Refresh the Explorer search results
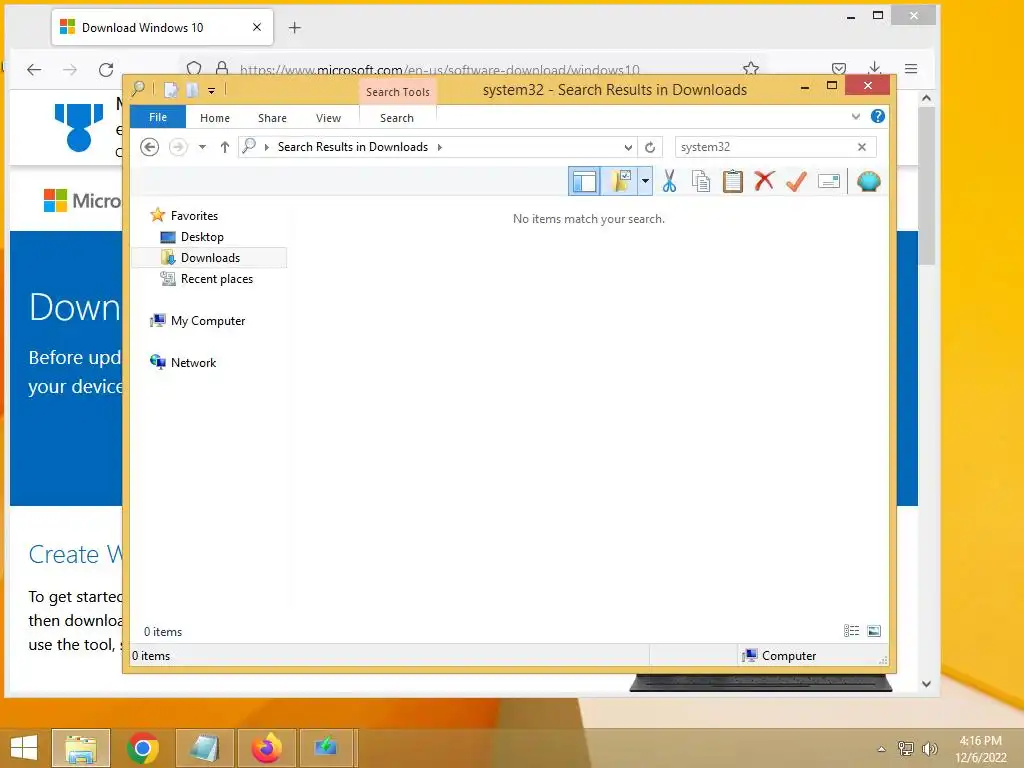This screenshot has height=768, width=1024. [650, 147]
